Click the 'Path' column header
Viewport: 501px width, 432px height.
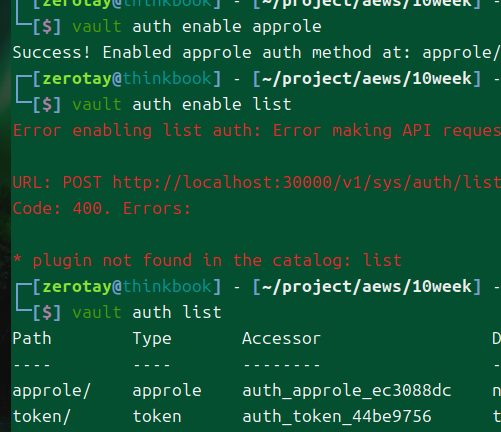pyautogui.click(x=32, y=338)
